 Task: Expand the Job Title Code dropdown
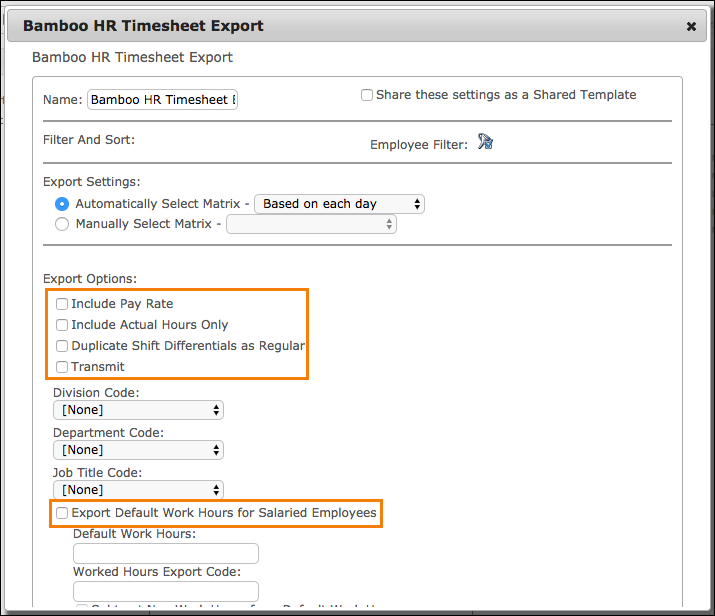pos(138,490)
